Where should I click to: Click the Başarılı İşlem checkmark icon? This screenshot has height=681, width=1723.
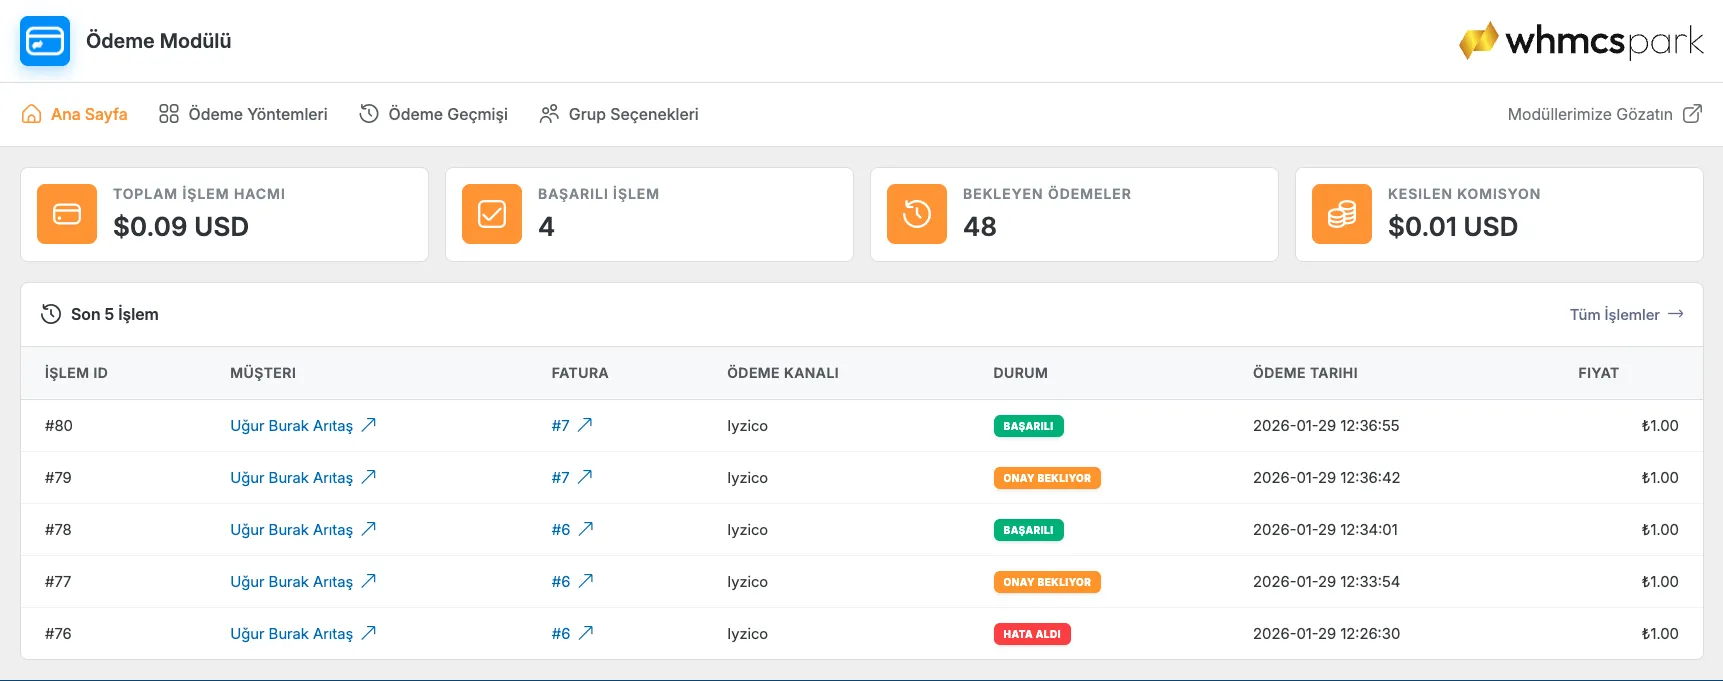(x=492, y=214)
